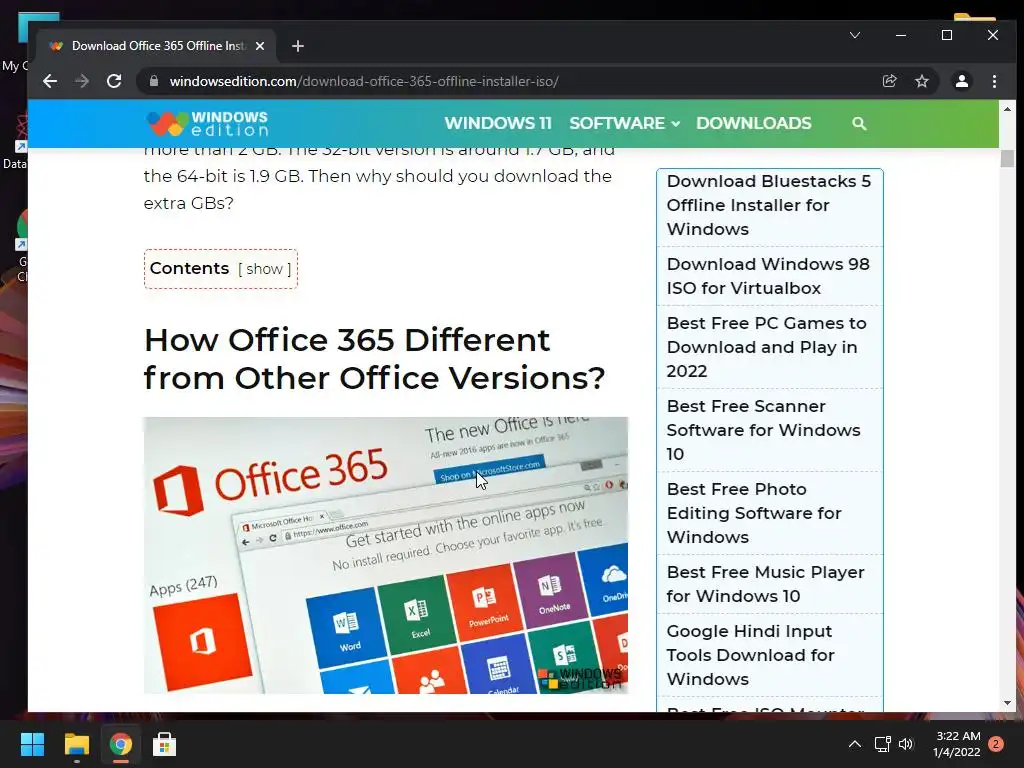This screenshot has height=768, width=1024.
Task: Expand the SOFTWARE dropdown menu
Action: pyautogui.click(x=624, y=123)
